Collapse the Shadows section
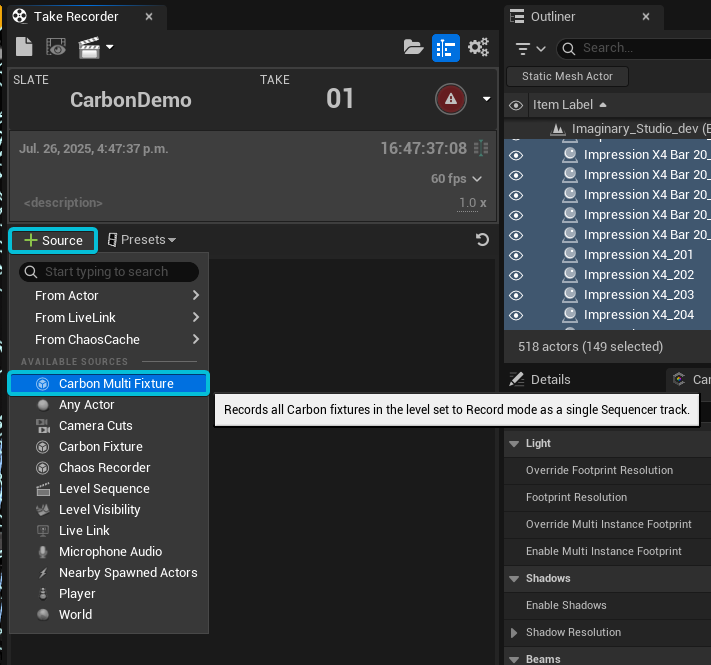Viewport: 711px width, 665px height. [x=515, y=578]
